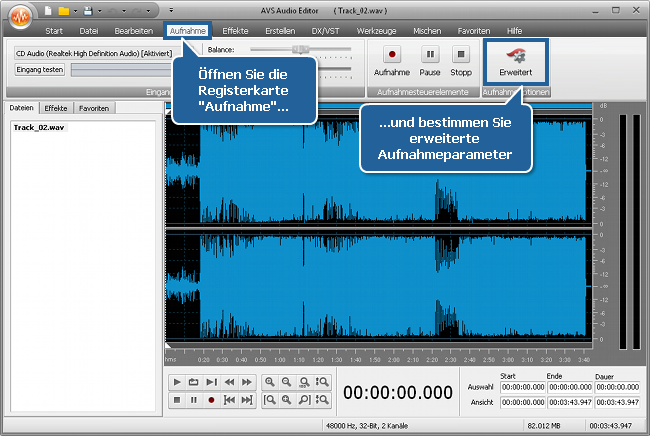Toggle loop playback in transport controls

pos(194,382)
